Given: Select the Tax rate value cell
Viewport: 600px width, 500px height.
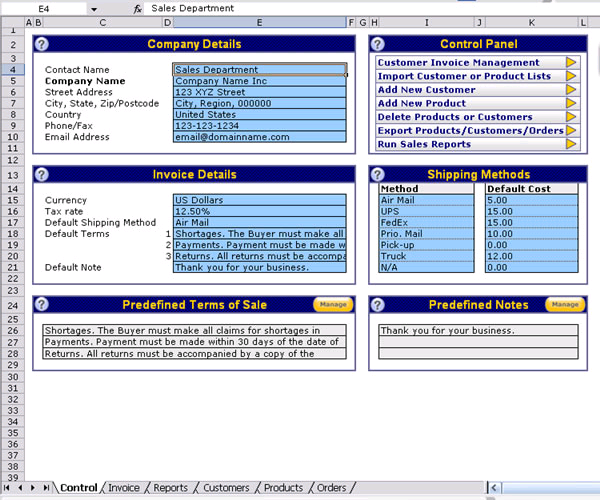Looking at the screenshot, I should pos(259,211).
